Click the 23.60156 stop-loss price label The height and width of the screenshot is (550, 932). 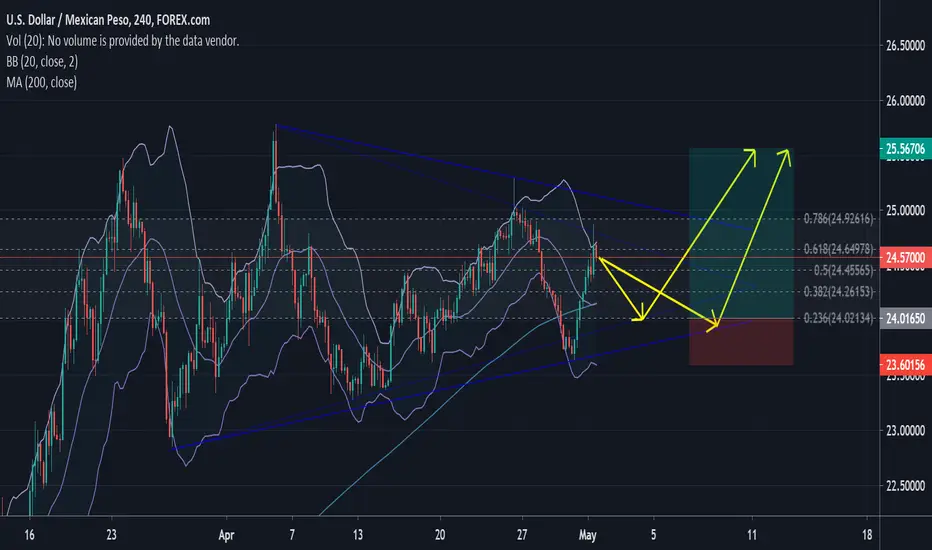905,365
